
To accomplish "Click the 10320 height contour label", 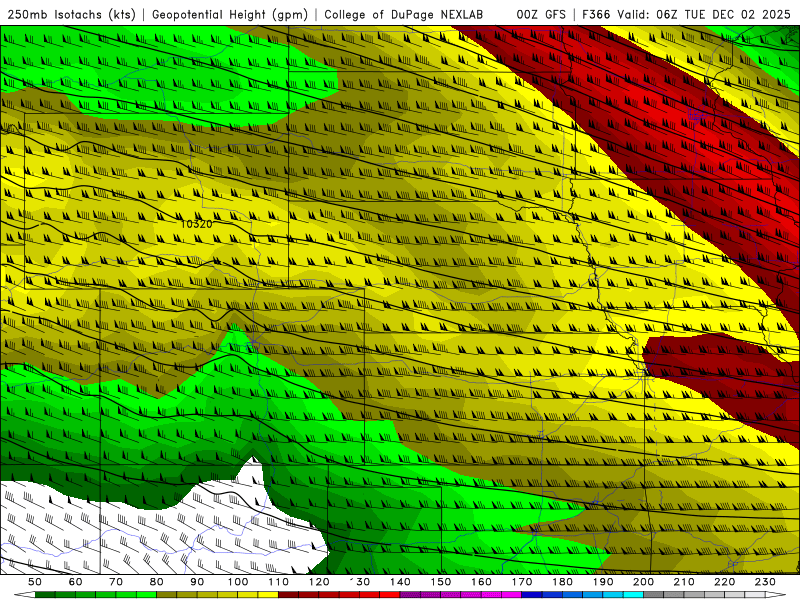I will (x=196, y=224).
